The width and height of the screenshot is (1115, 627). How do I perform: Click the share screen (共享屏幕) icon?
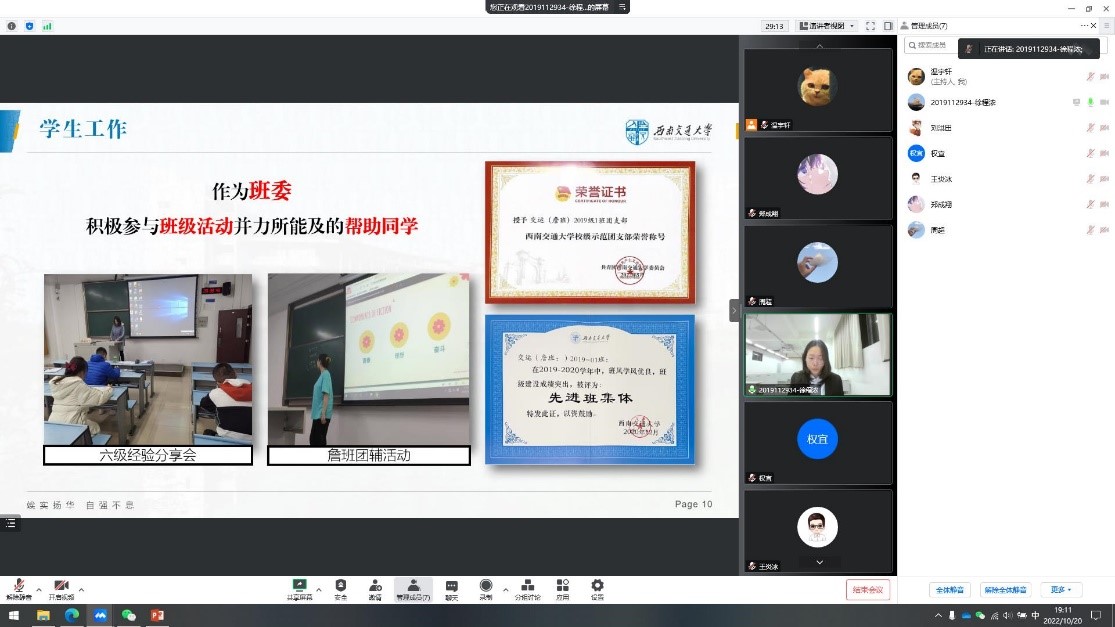(299, 588)
